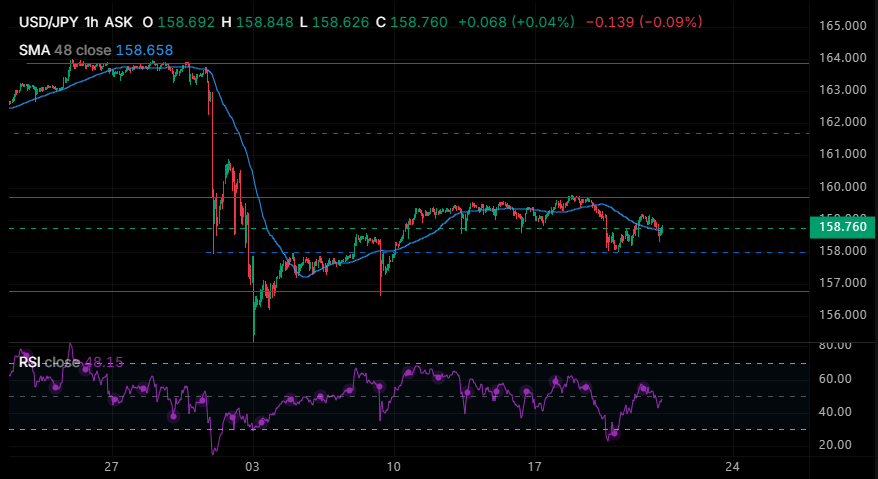The width and height of the screenshot is (878, 479).
Task: Click the 03 date label on time axis
Action: 253,466
